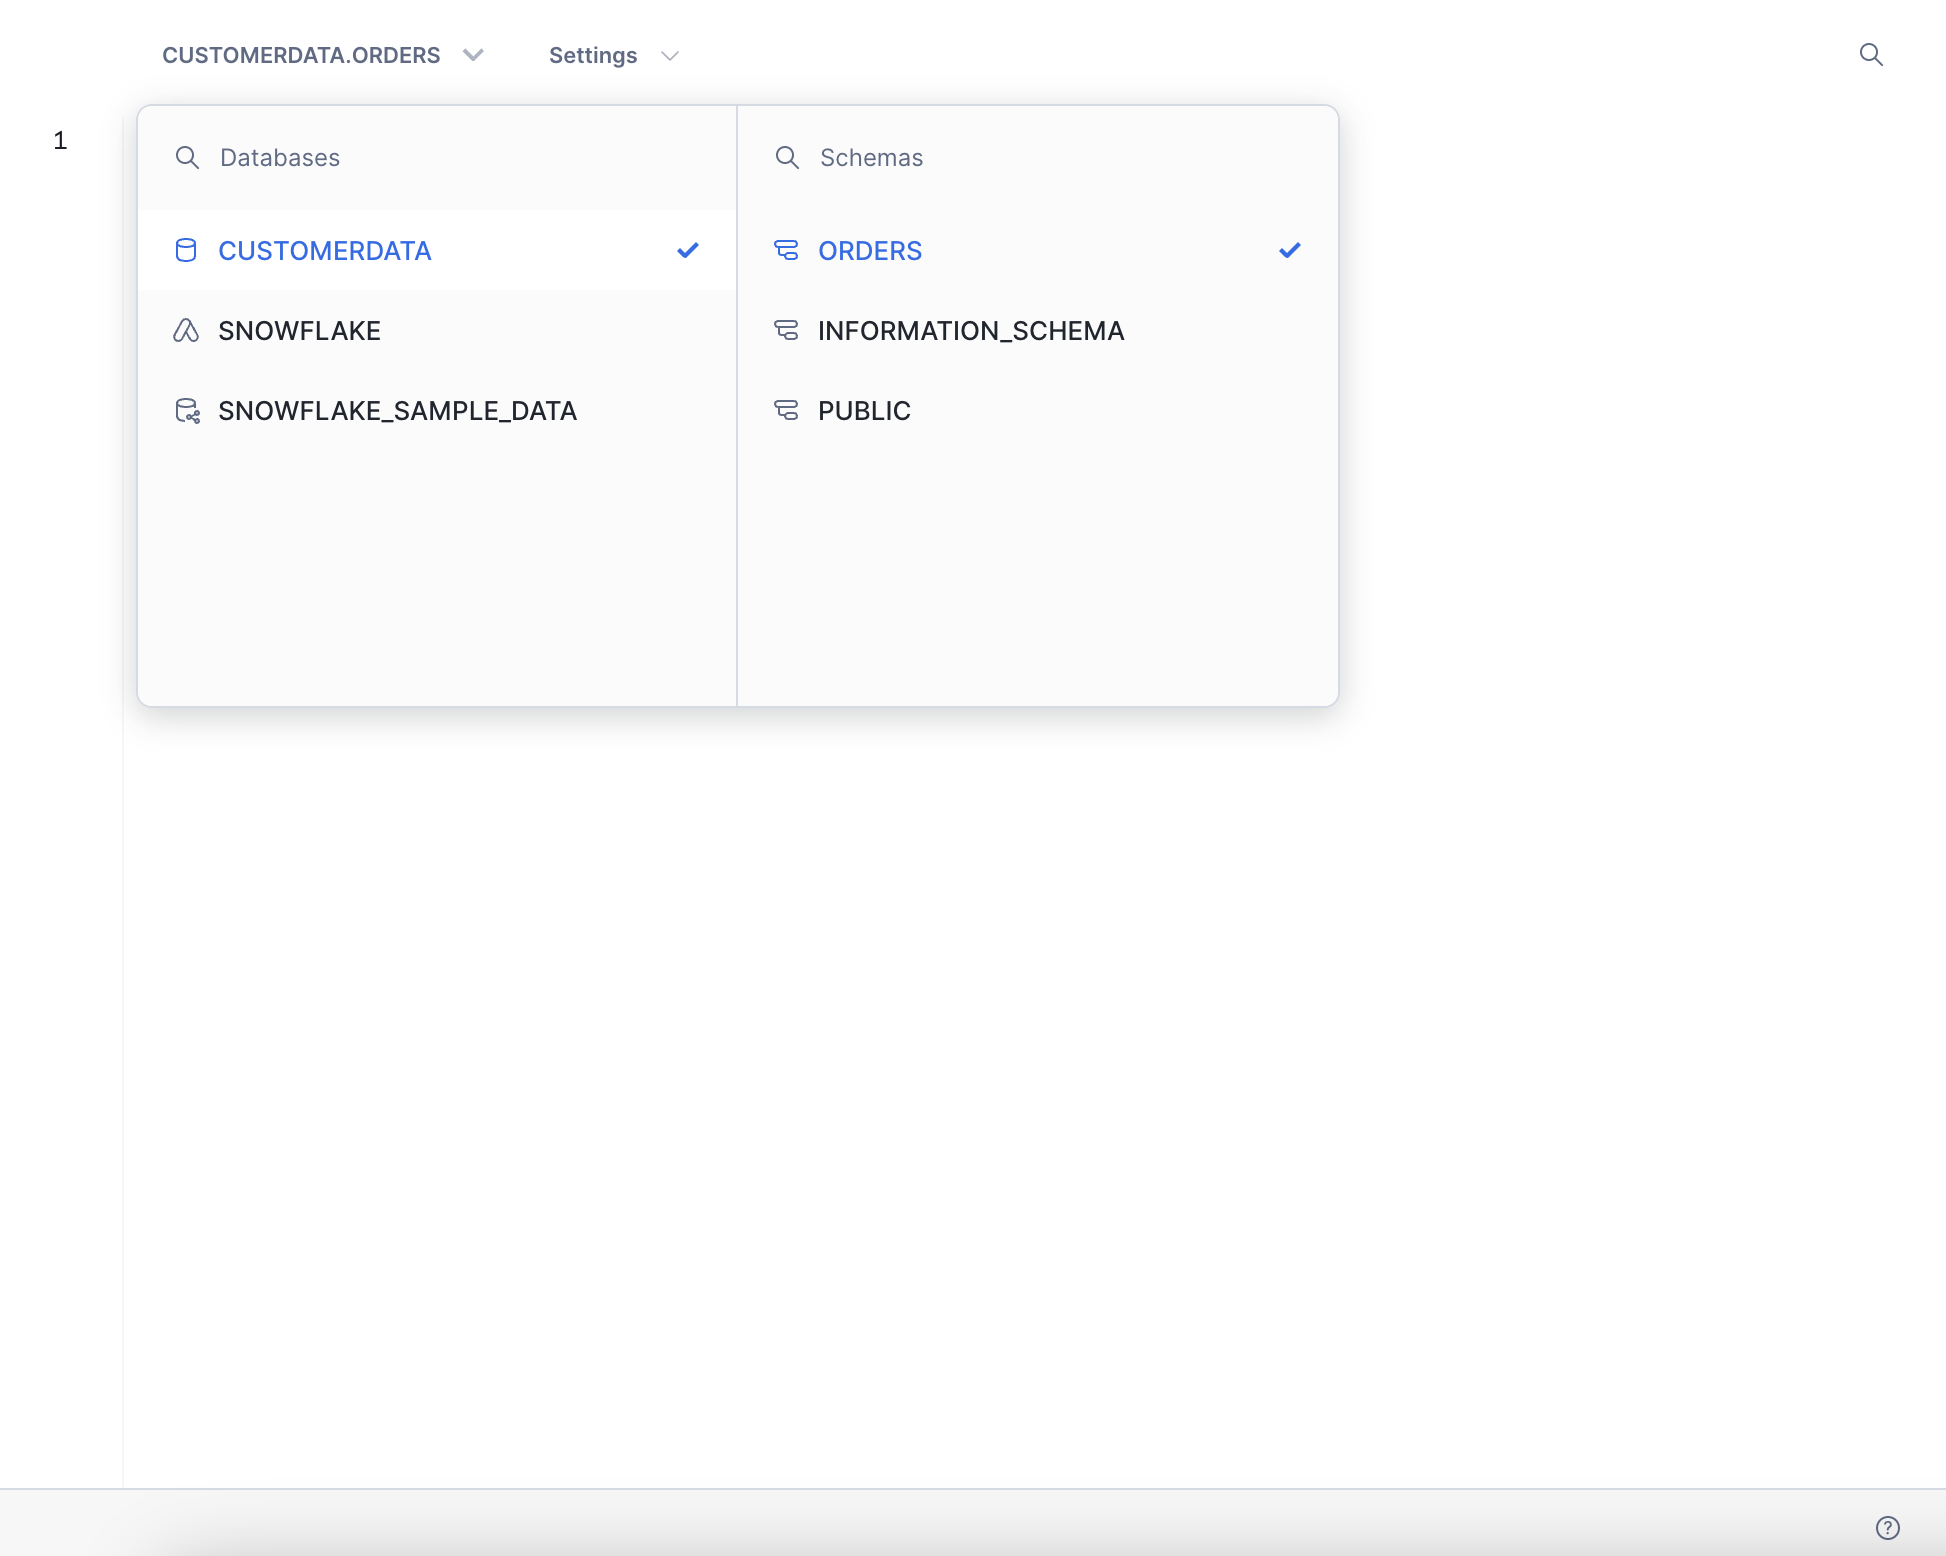This screenshot has height=1556, width=1946.
Task: Open the Settings menu
Action: click(x=613, y=56)
